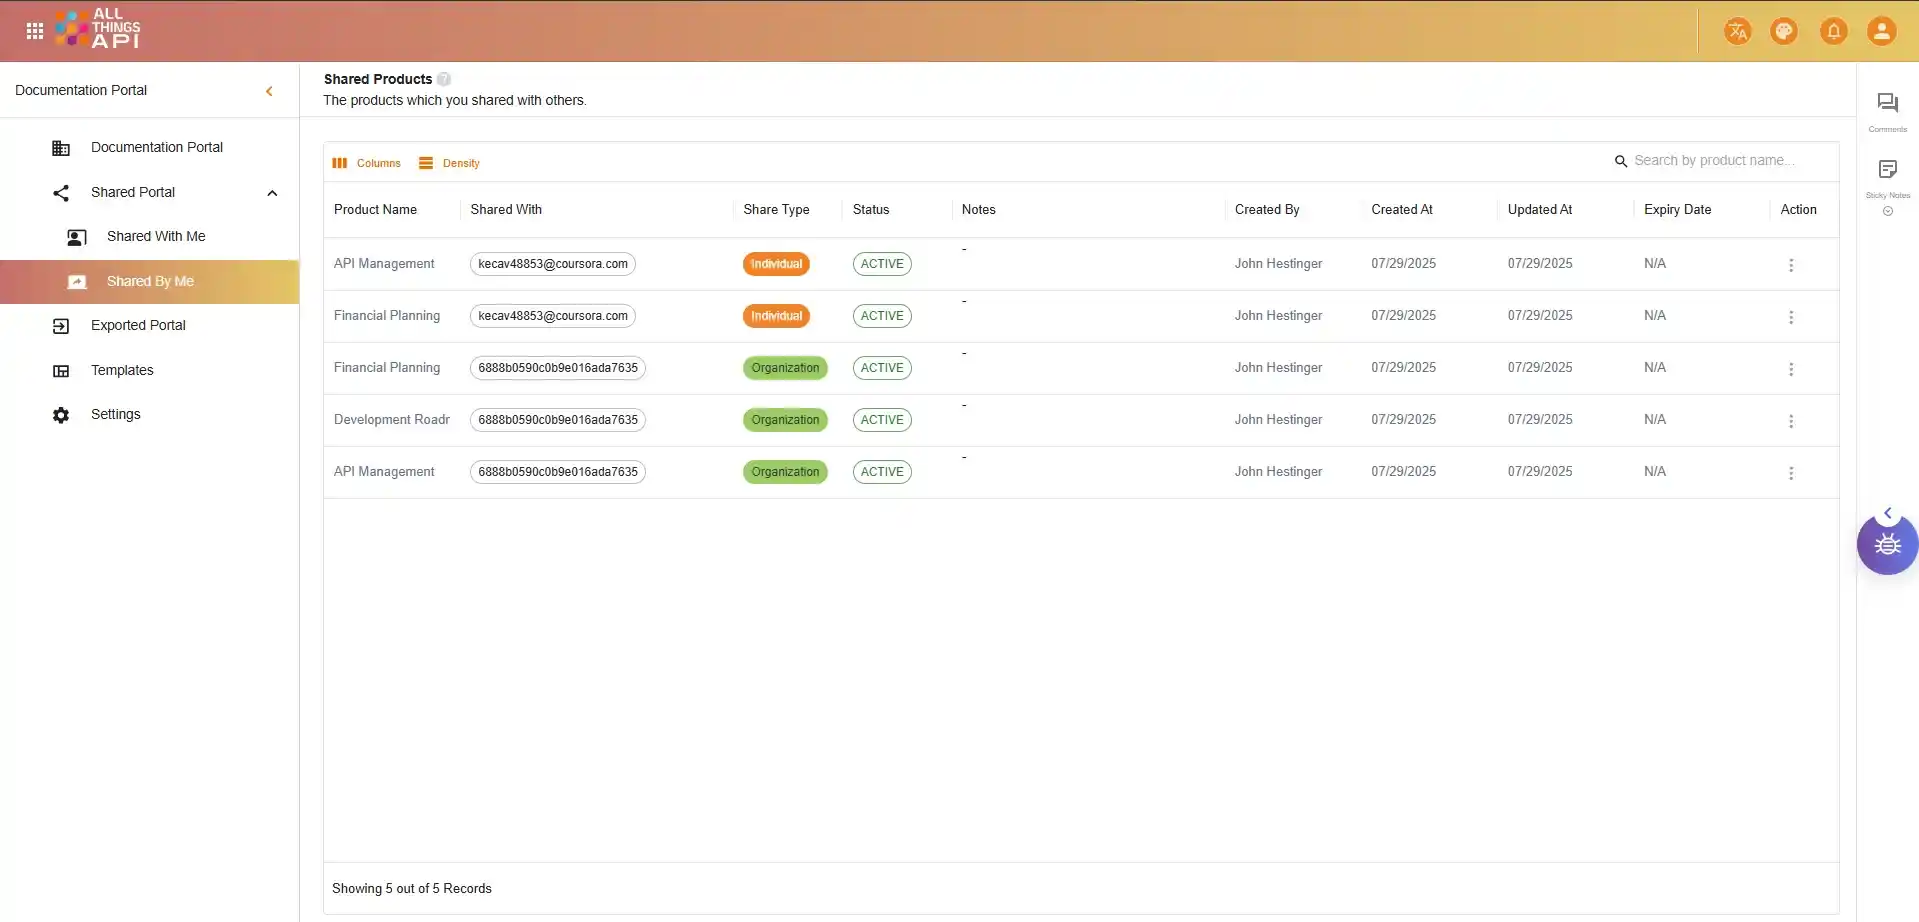Open the Templates page
Image resolution: width=1919 pixels, height=922 pixels.
pyautogui.click(x=122, y=371)
